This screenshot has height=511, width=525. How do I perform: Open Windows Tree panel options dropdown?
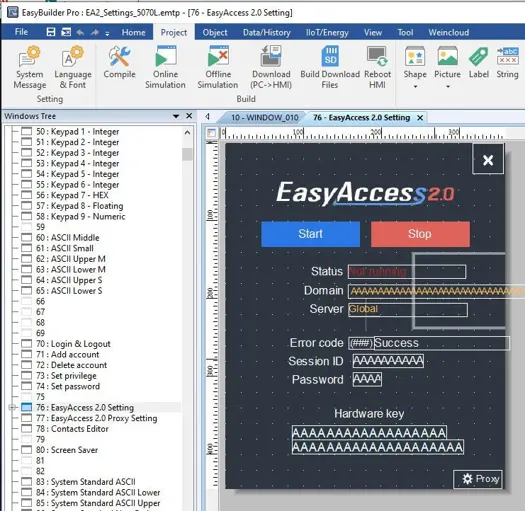(176, 116)
